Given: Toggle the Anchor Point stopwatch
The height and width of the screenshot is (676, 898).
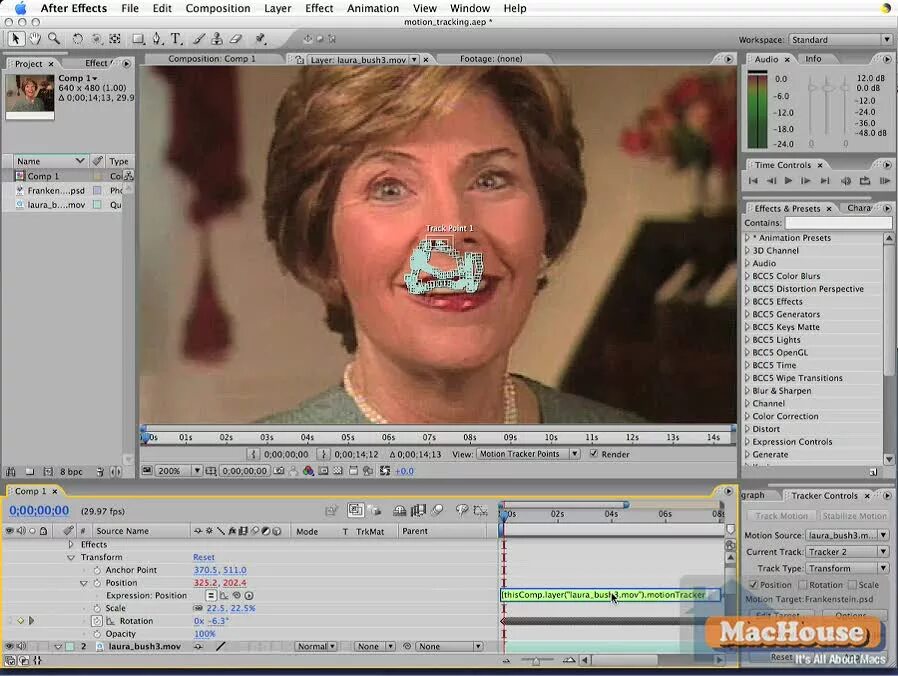Looking at the screenshot, I should click(97, 571).
